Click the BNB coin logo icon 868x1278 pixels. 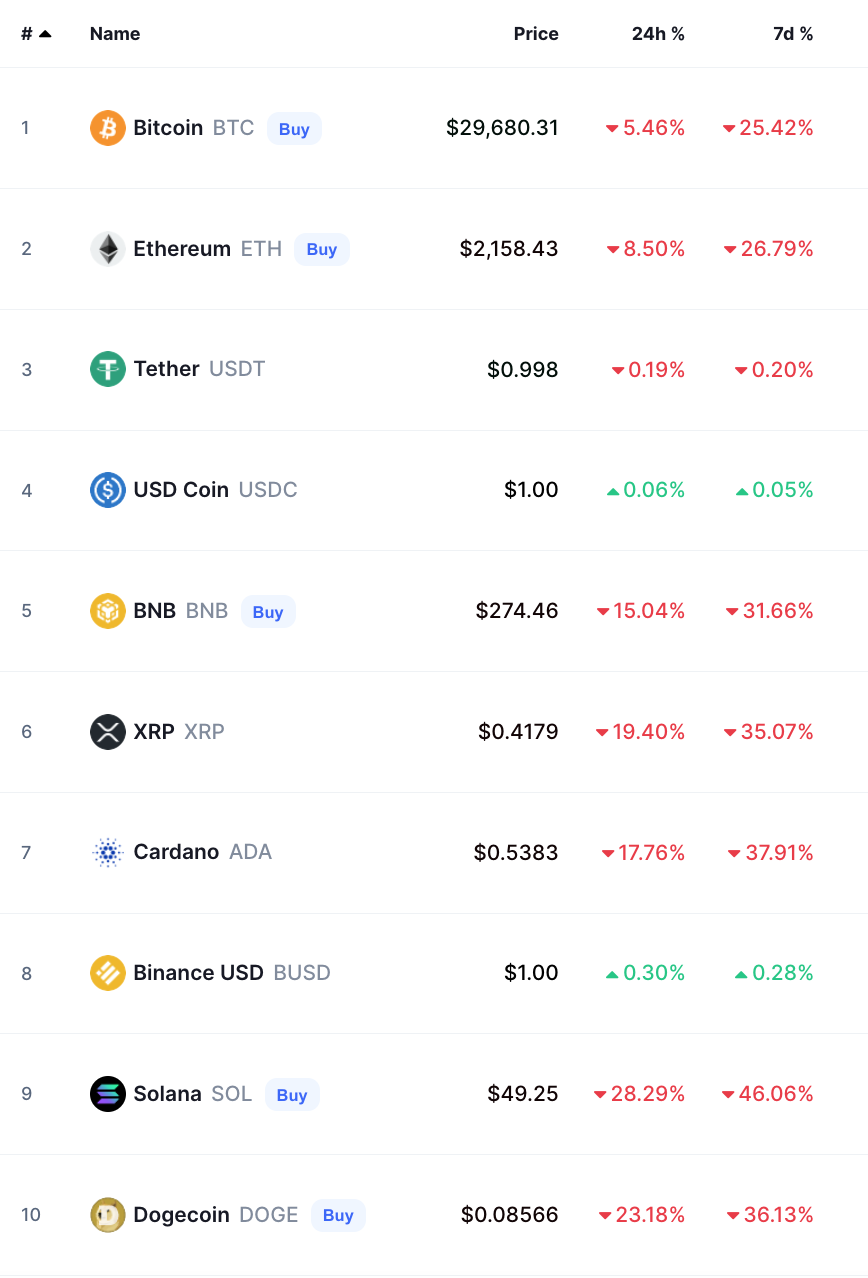tap(108, 611)
